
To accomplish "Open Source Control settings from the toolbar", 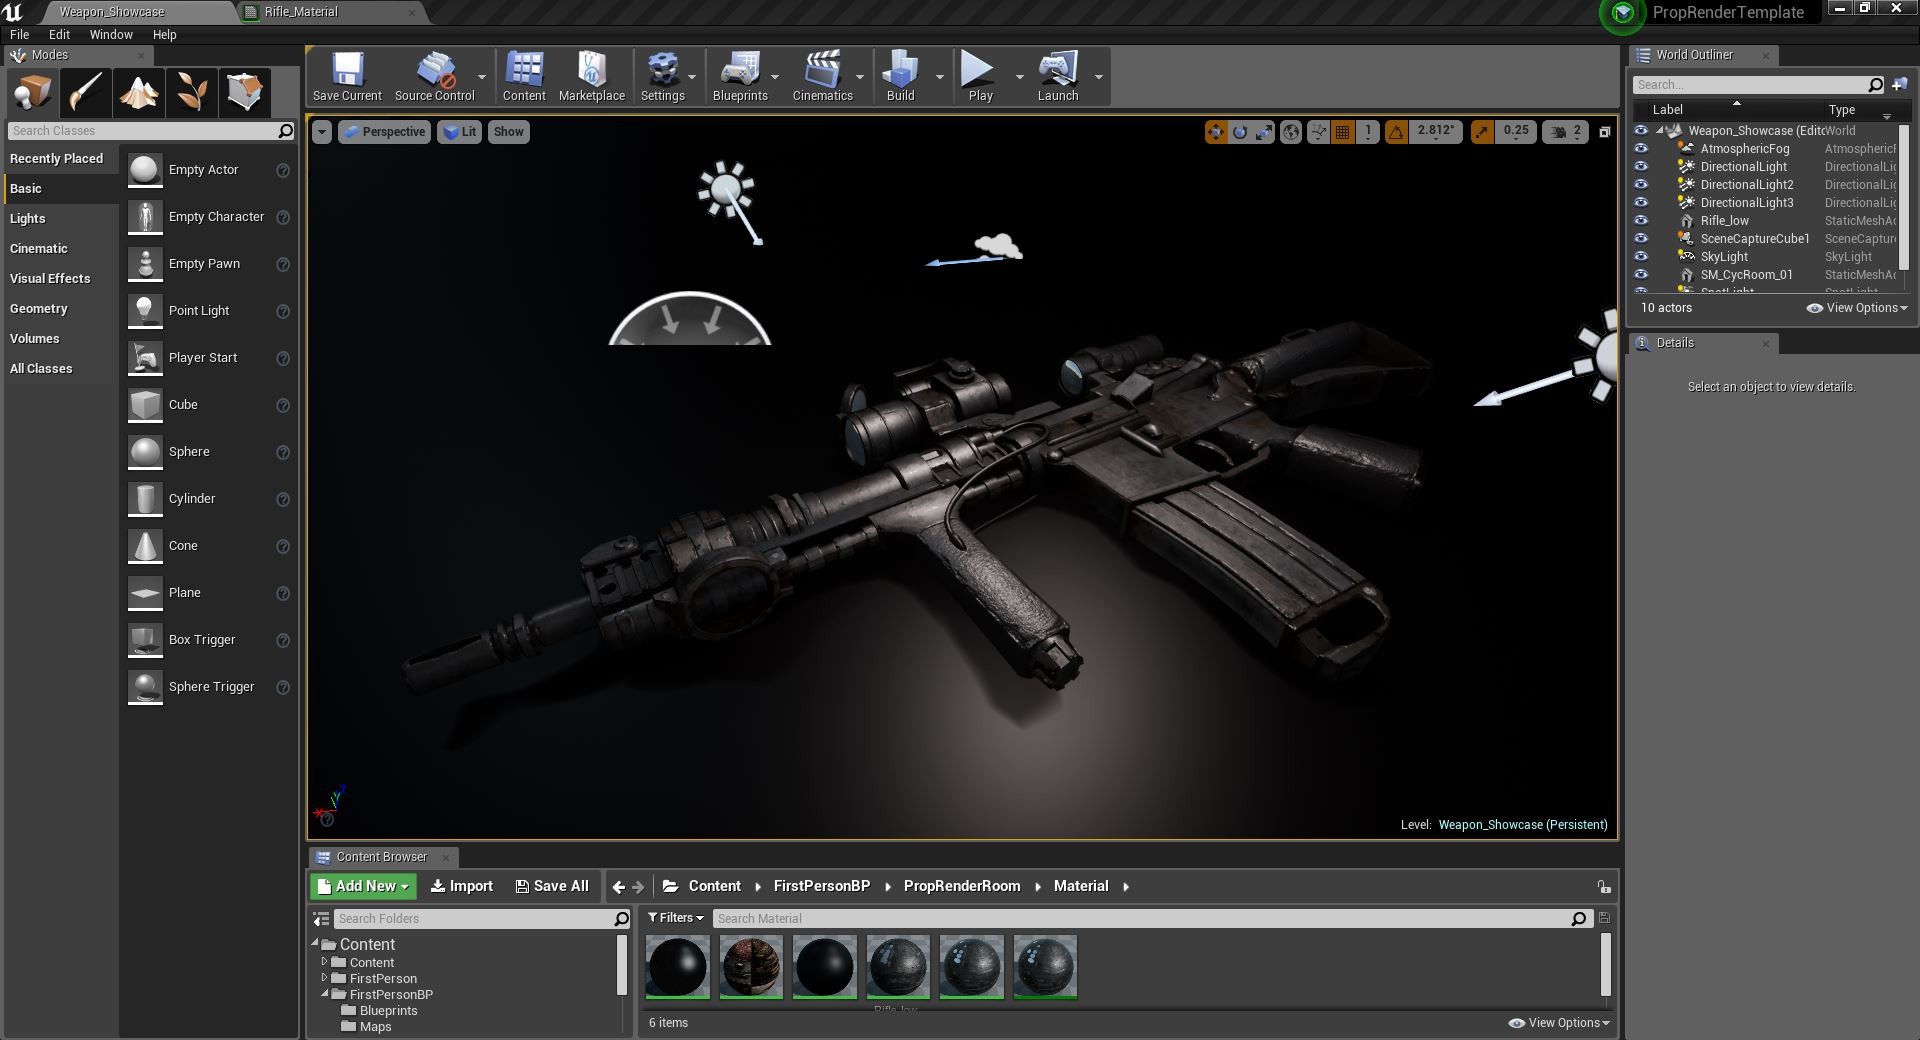I will coord(434,76).
